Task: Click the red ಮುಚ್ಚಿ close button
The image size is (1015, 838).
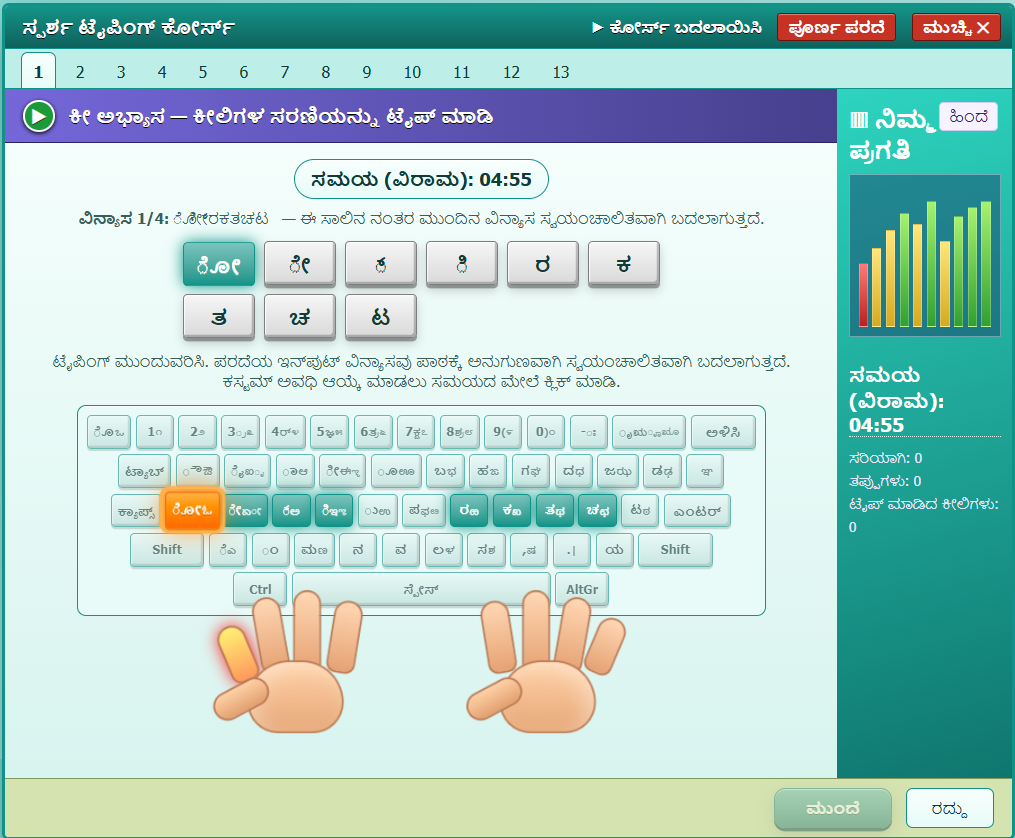Action: pos(956,27)
